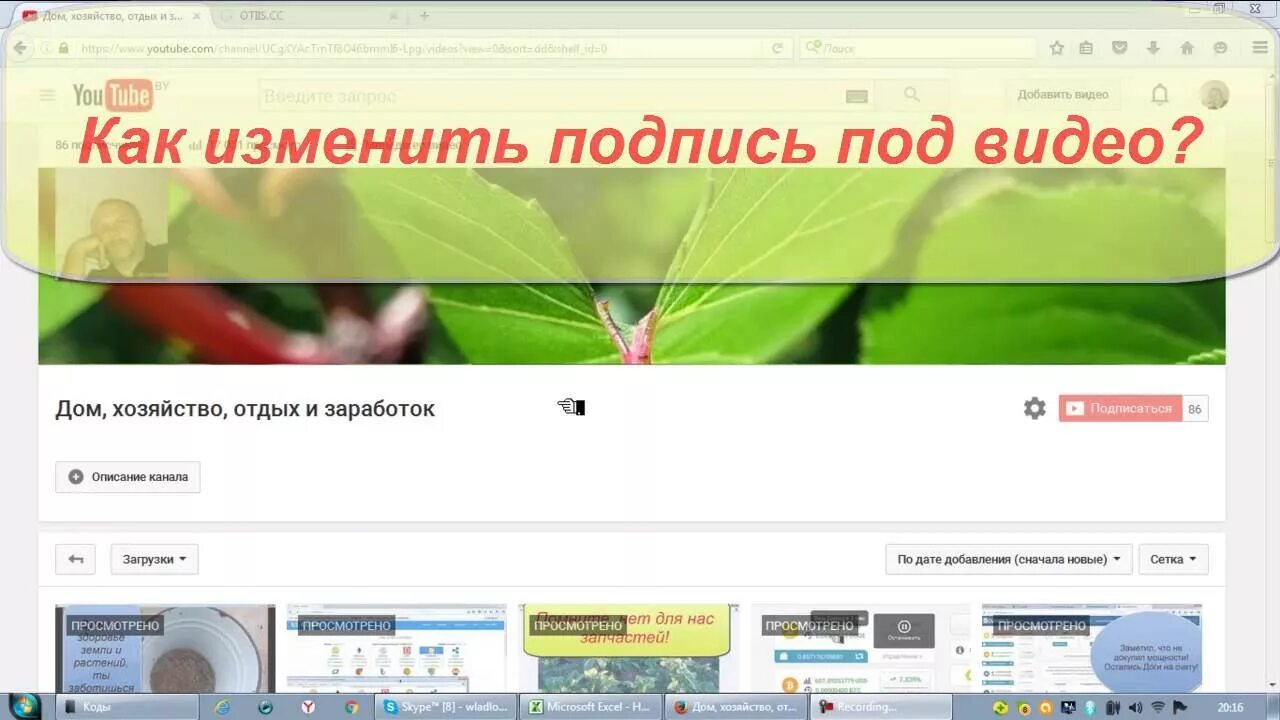Screen dimensions: 1280x720
Task: Go to Firefox home page icon
Action: pyautogui.click(x=1187, y=48)
